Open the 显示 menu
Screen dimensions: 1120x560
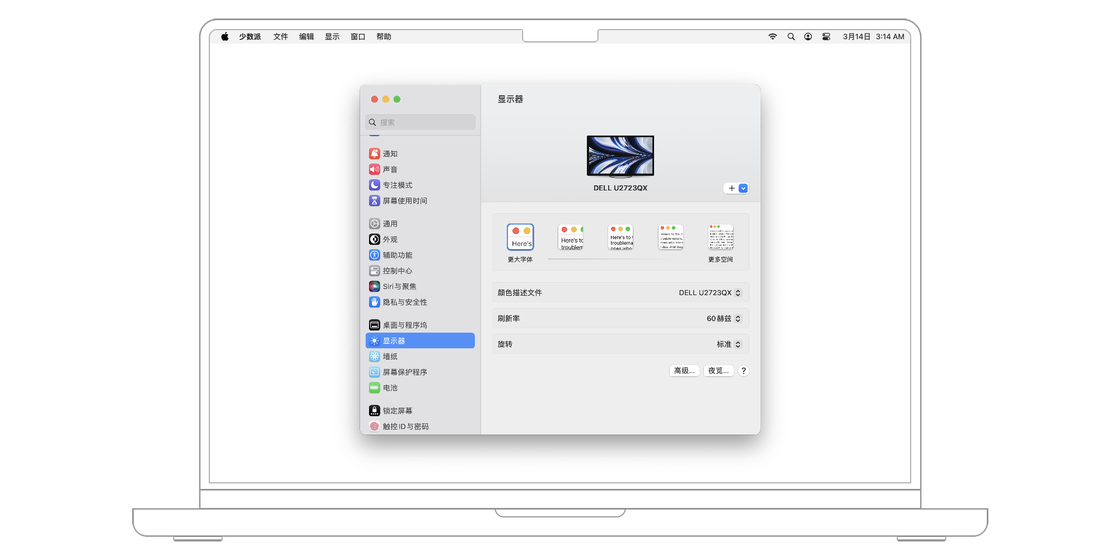coord(332,36)
